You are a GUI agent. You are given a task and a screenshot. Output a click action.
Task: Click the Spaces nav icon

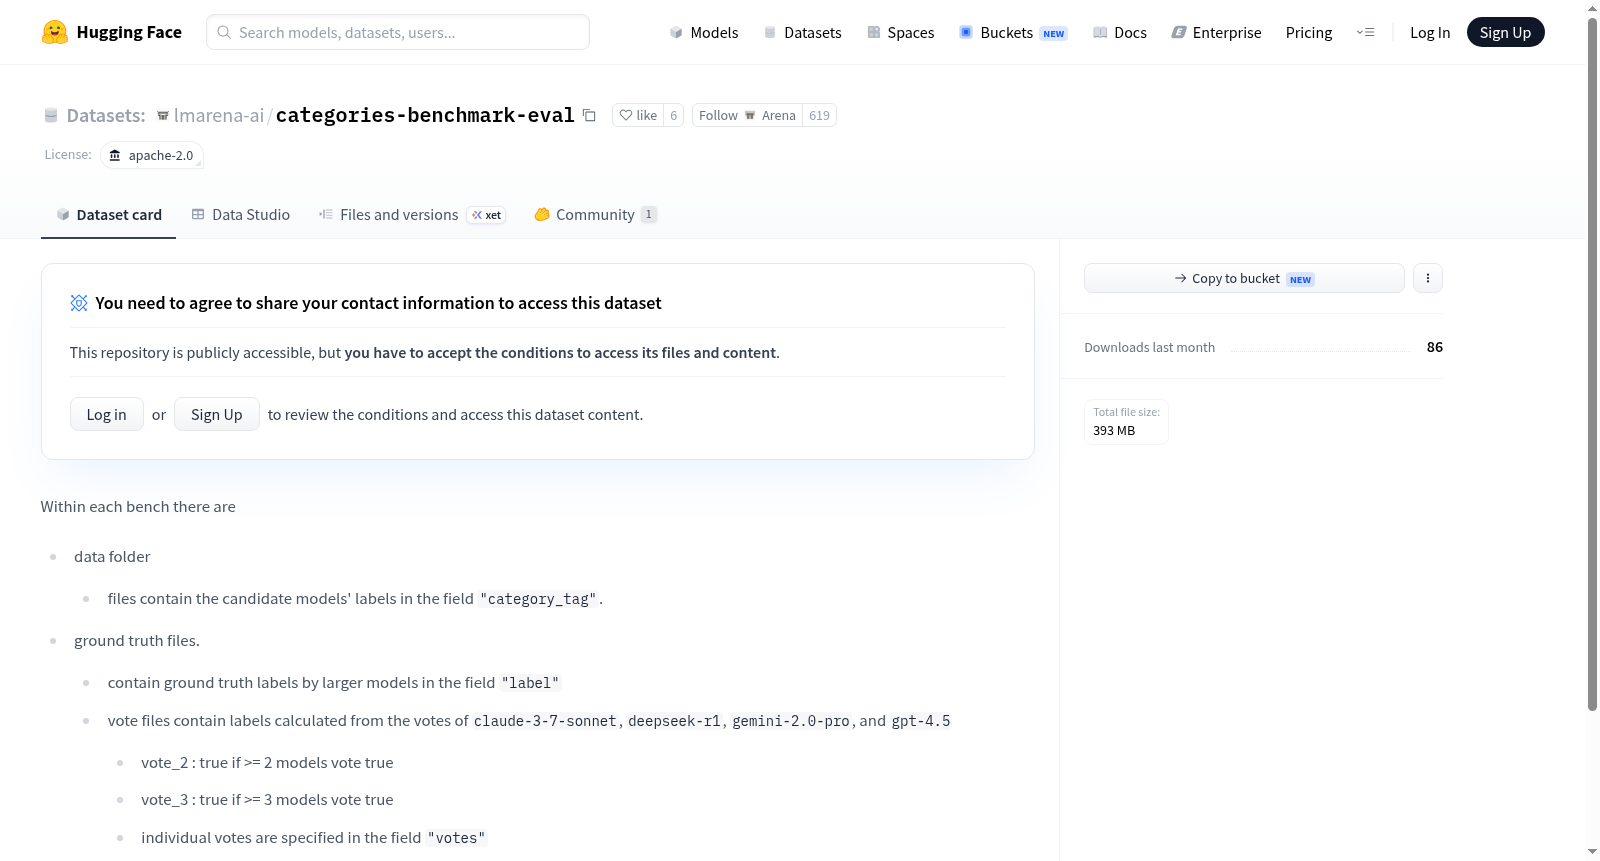pos(874,33)
